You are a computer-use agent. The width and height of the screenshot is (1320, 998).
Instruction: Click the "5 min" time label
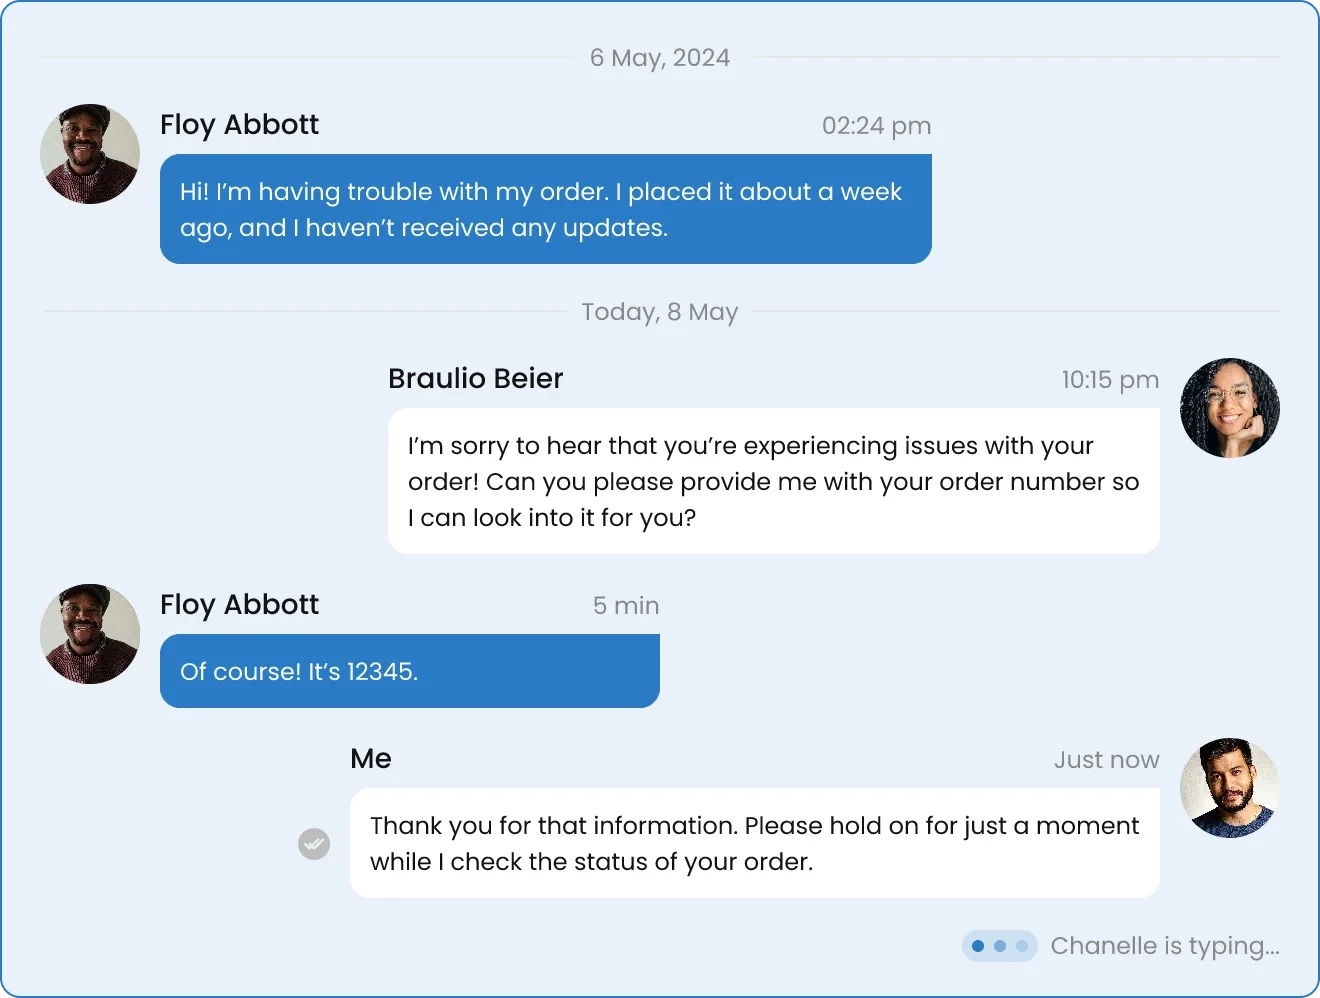625,606
